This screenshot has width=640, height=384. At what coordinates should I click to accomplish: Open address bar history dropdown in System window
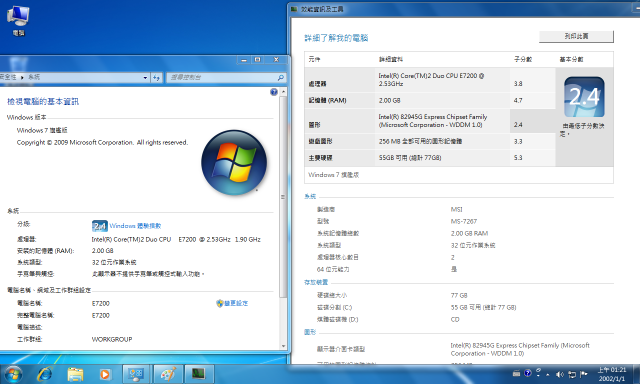pos(145,78)
